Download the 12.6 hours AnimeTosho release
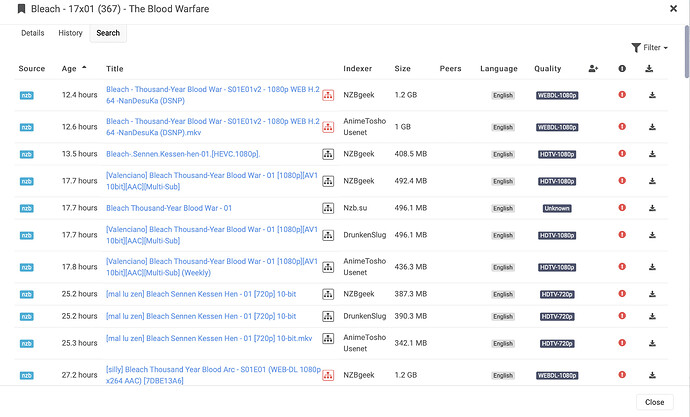Viewport: 690px width, 417px height. (x=652, y=127)
